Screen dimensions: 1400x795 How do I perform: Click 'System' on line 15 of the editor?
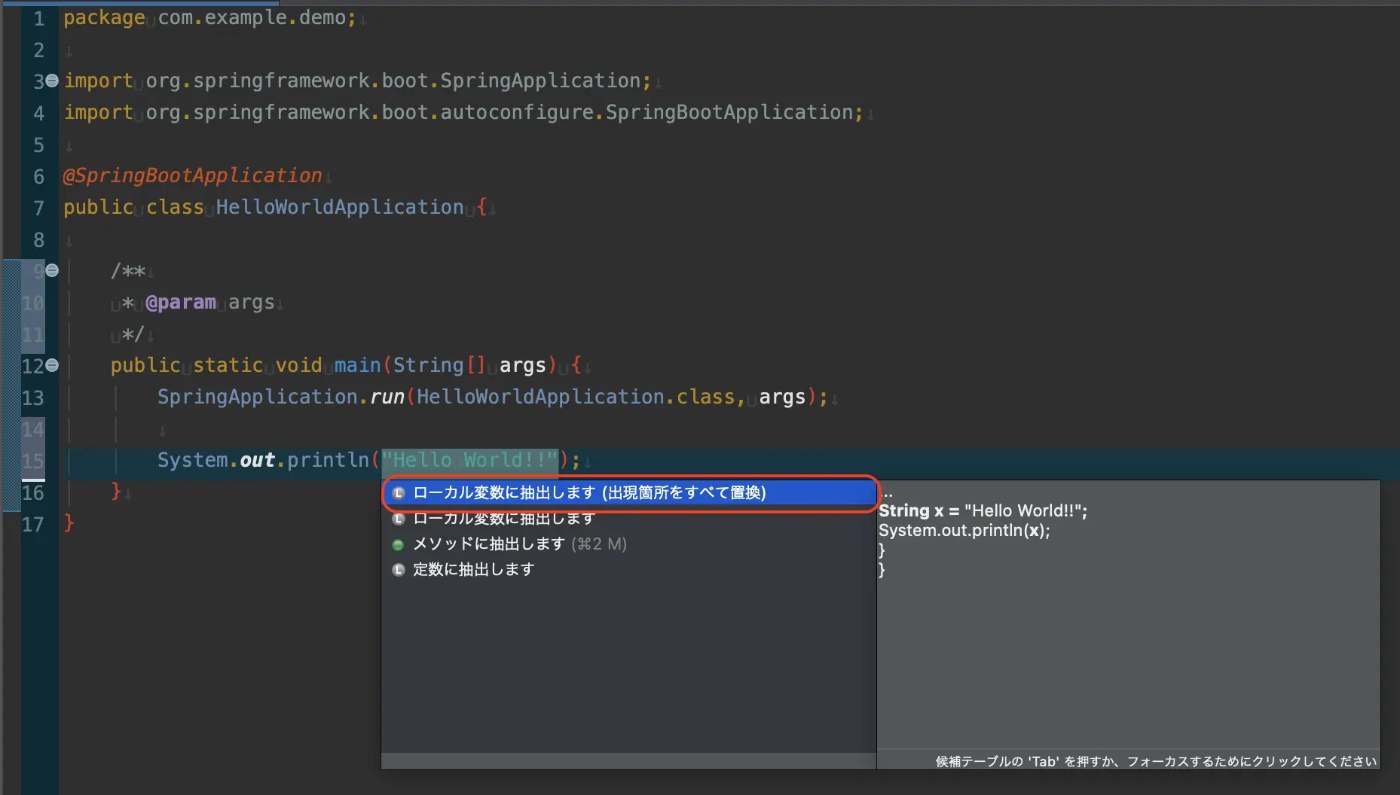pos(192,460)
